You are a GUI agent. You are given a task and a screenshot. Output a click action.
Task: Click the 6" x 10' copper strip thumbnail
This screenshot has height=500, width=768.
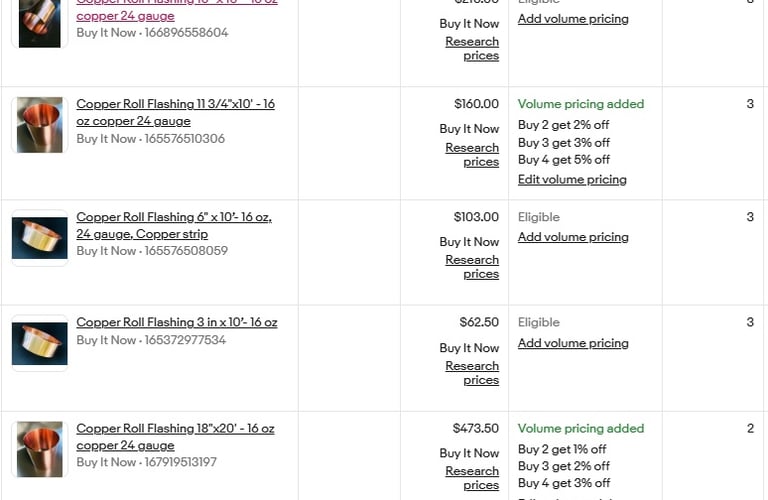[40, 238]
